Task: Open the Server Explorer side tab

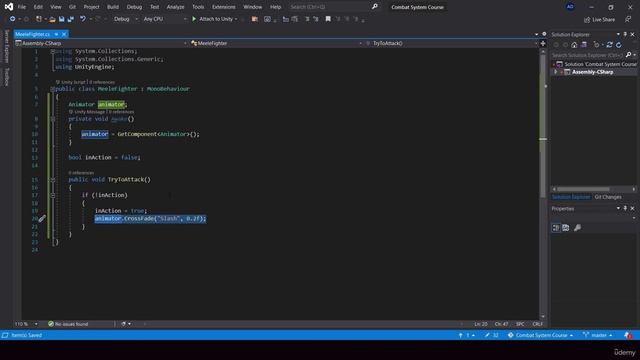Action: [6, 46]
